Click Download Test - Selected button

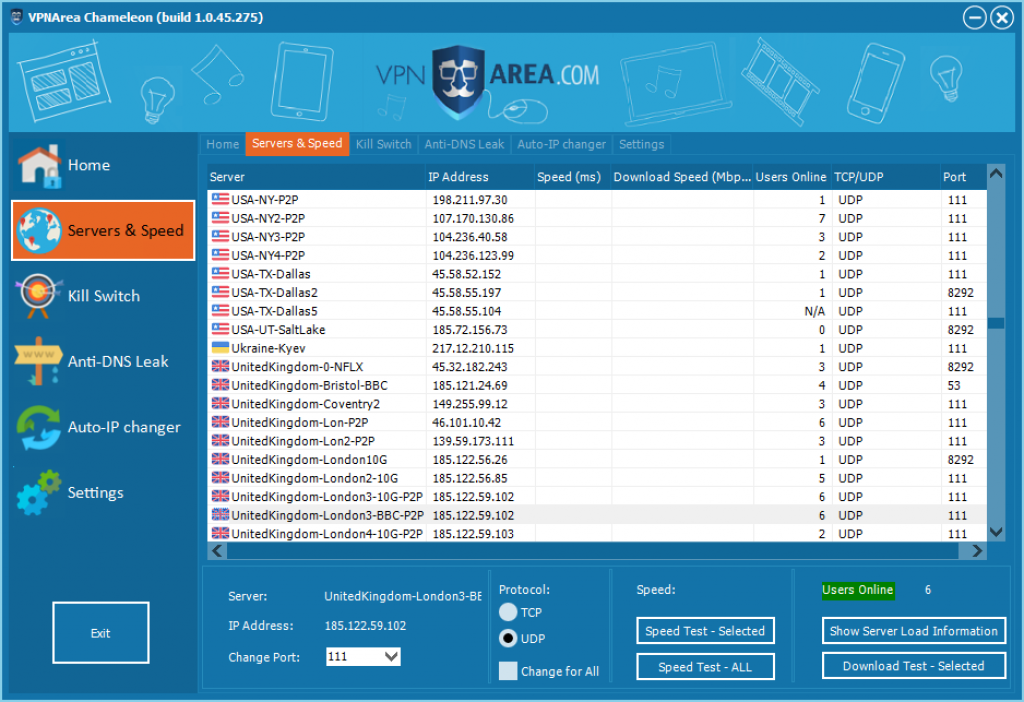[x=914, y=666]
